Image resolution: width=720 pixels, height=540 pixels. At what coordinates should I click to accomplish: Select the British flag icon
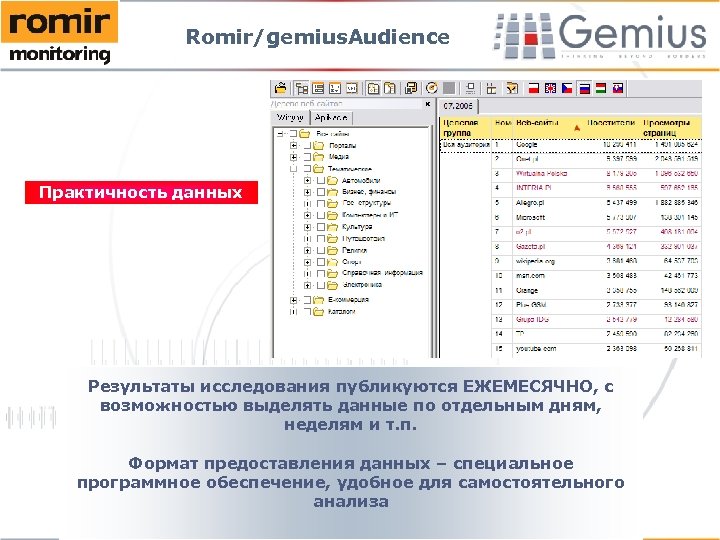tap(550, 88)
